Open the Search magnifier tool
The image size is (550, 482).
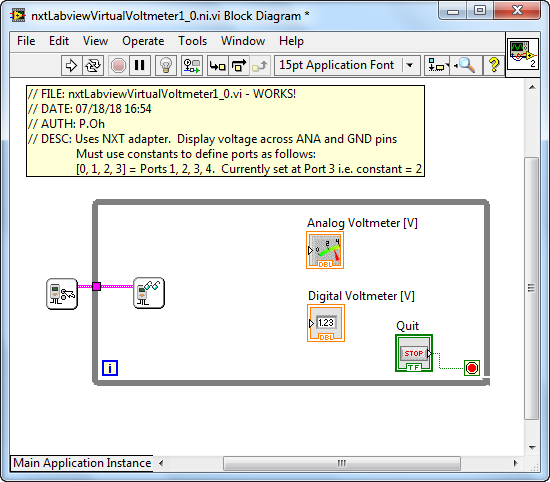(x=465, y=65)
